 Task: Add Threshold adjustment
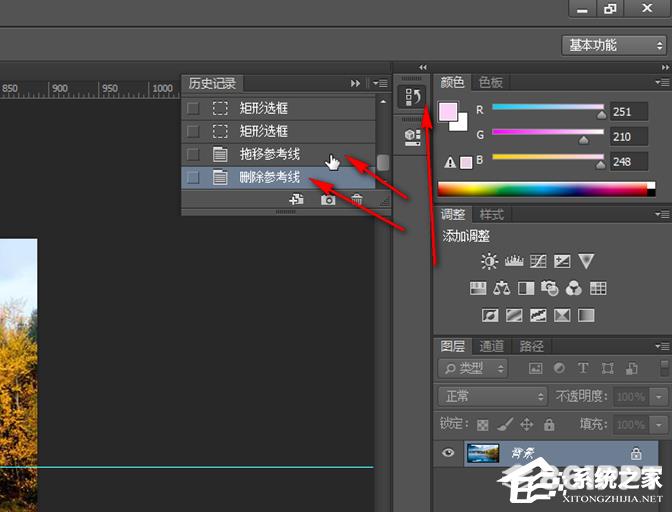[538, 315]
